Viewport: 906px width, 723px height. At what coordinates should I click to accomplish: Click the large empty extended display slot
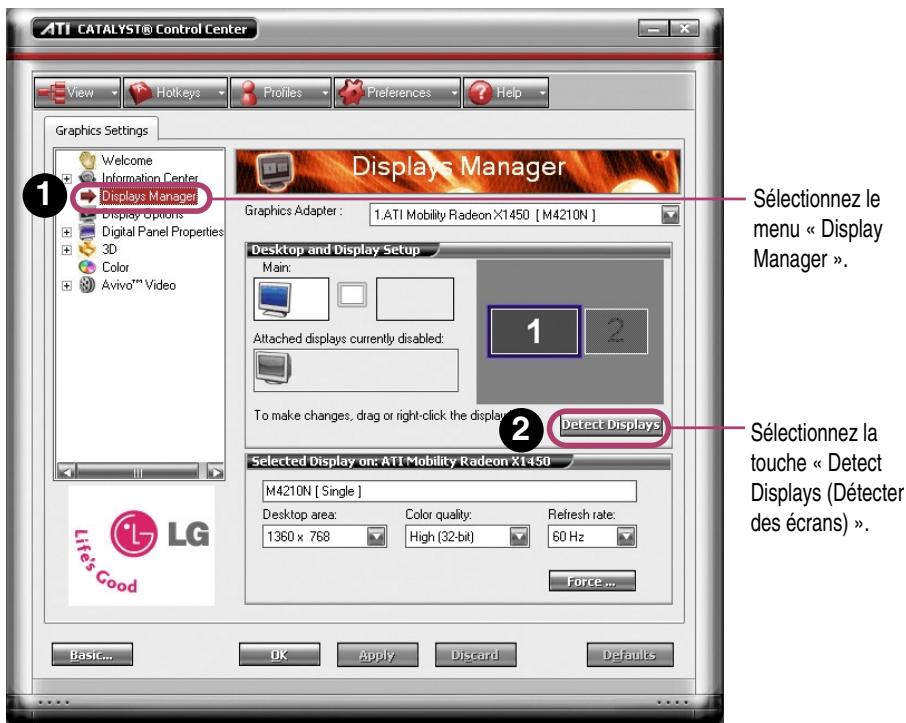click(415, 299)
